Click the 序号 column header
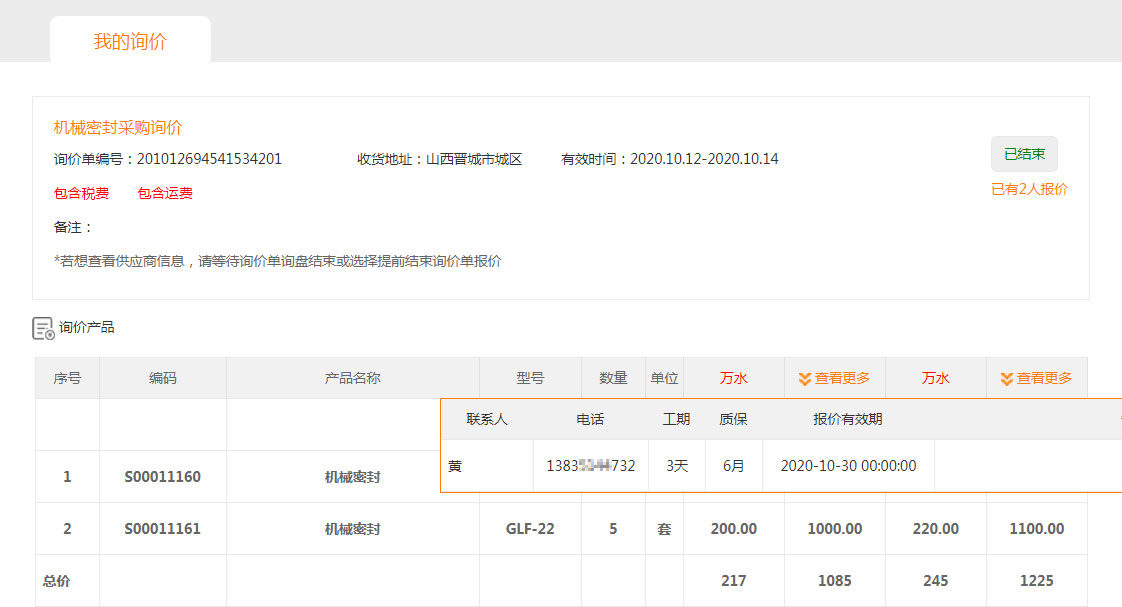Screen dimensions: 1122x607 pos(67,378)
